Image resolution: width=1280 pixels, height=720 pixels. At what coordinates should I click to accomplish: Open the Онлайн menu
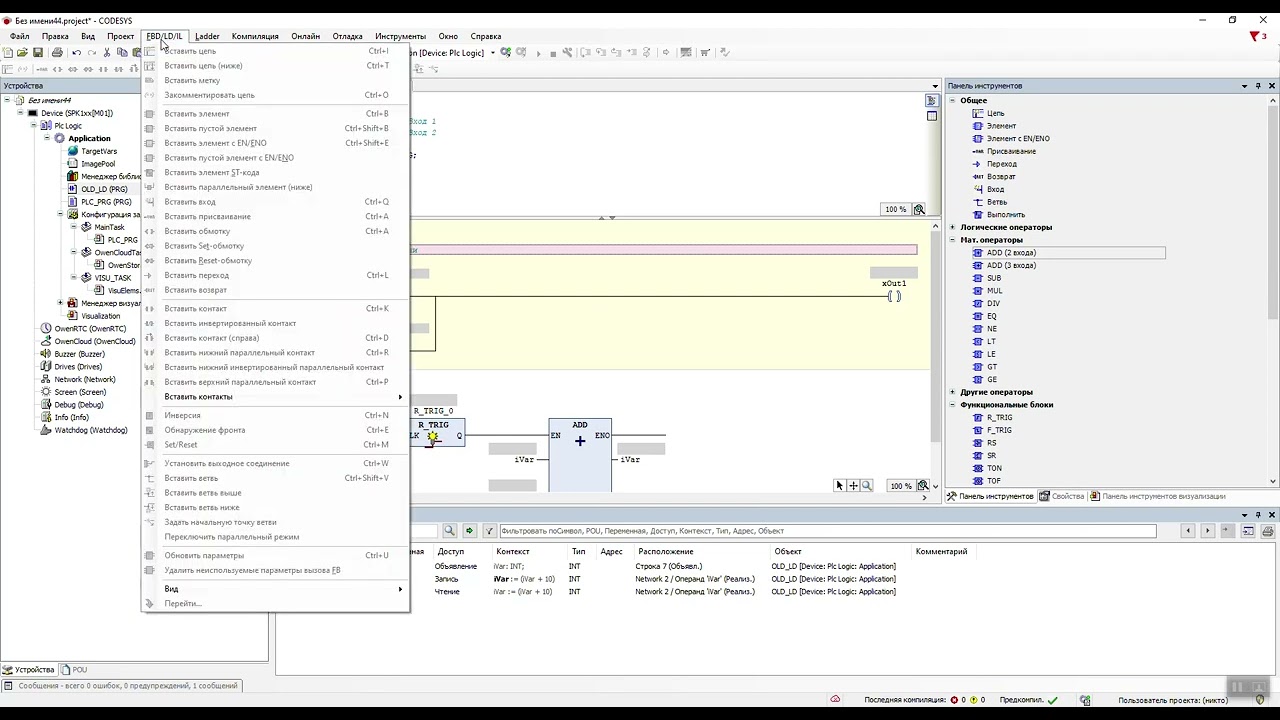[x=306, y=36]
